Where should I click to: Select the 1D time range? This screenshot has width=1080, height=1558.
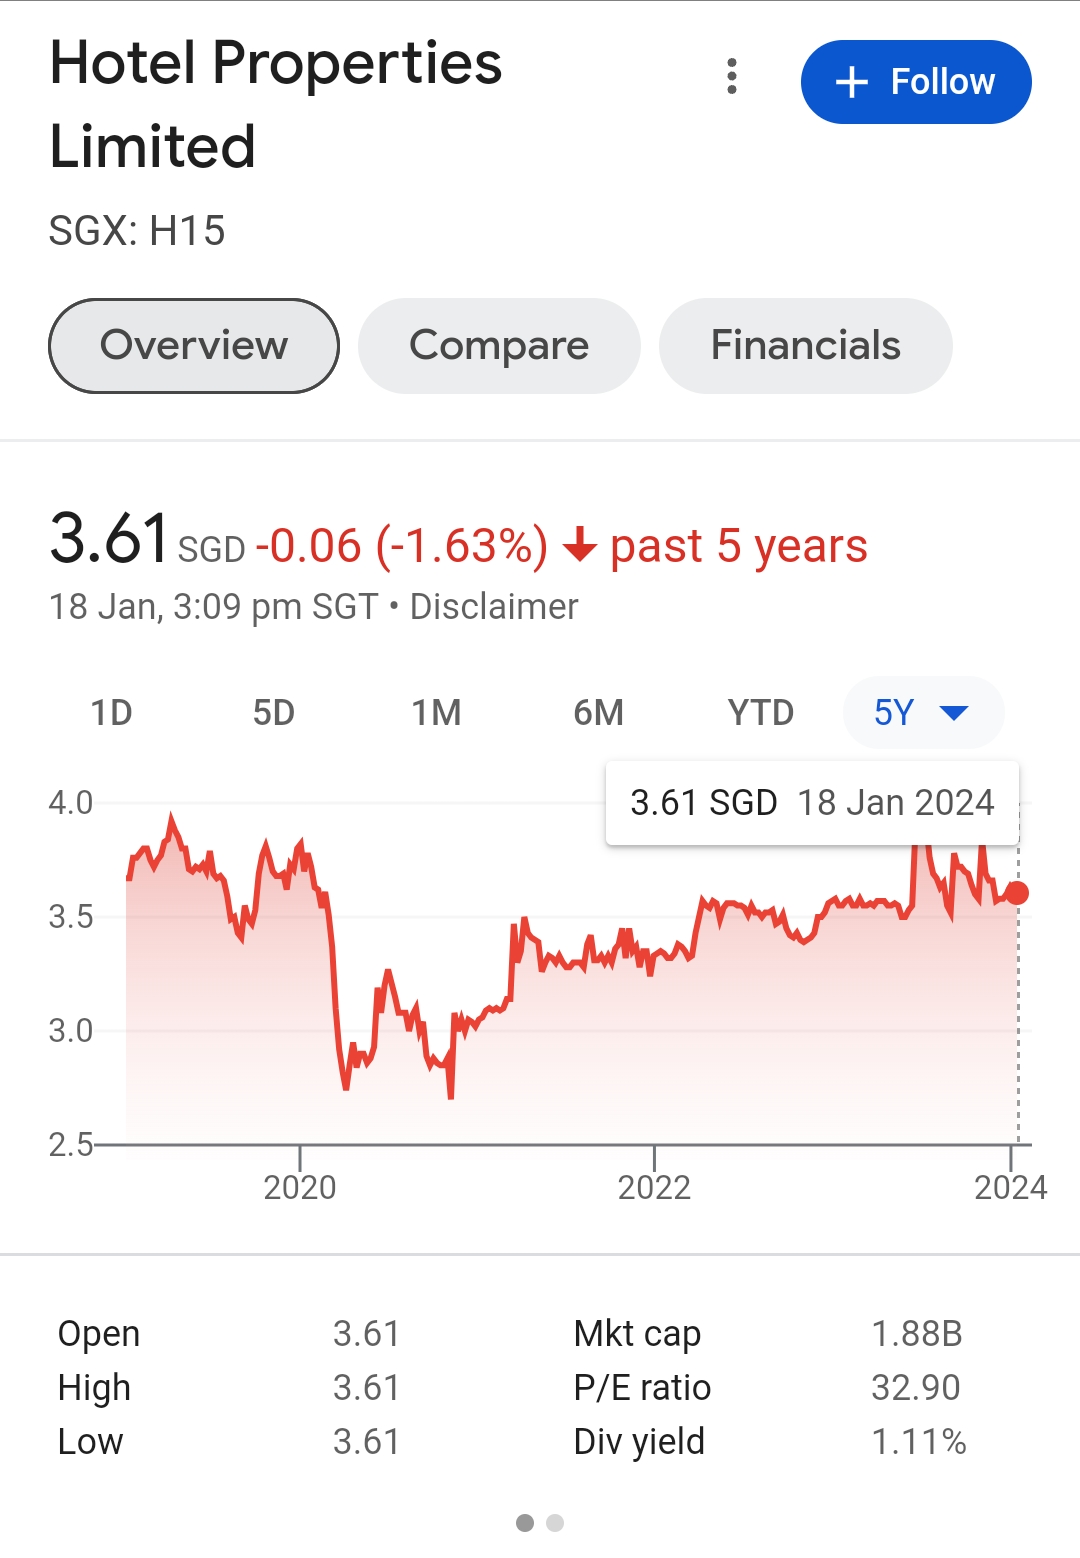pos(111,713)
